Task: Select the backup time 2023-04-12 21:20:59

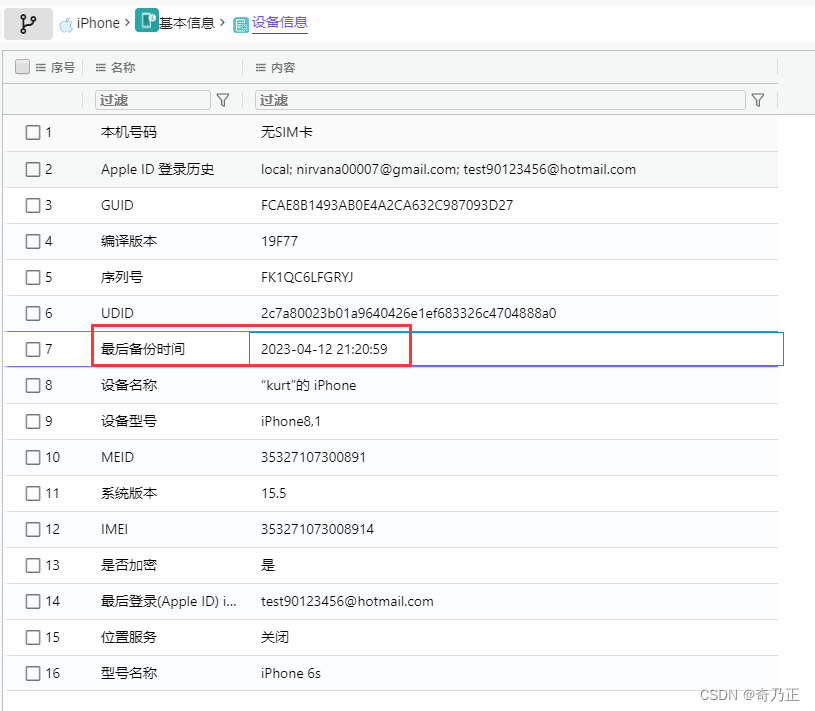Action: pyautogui.click(x=324, y=349)
